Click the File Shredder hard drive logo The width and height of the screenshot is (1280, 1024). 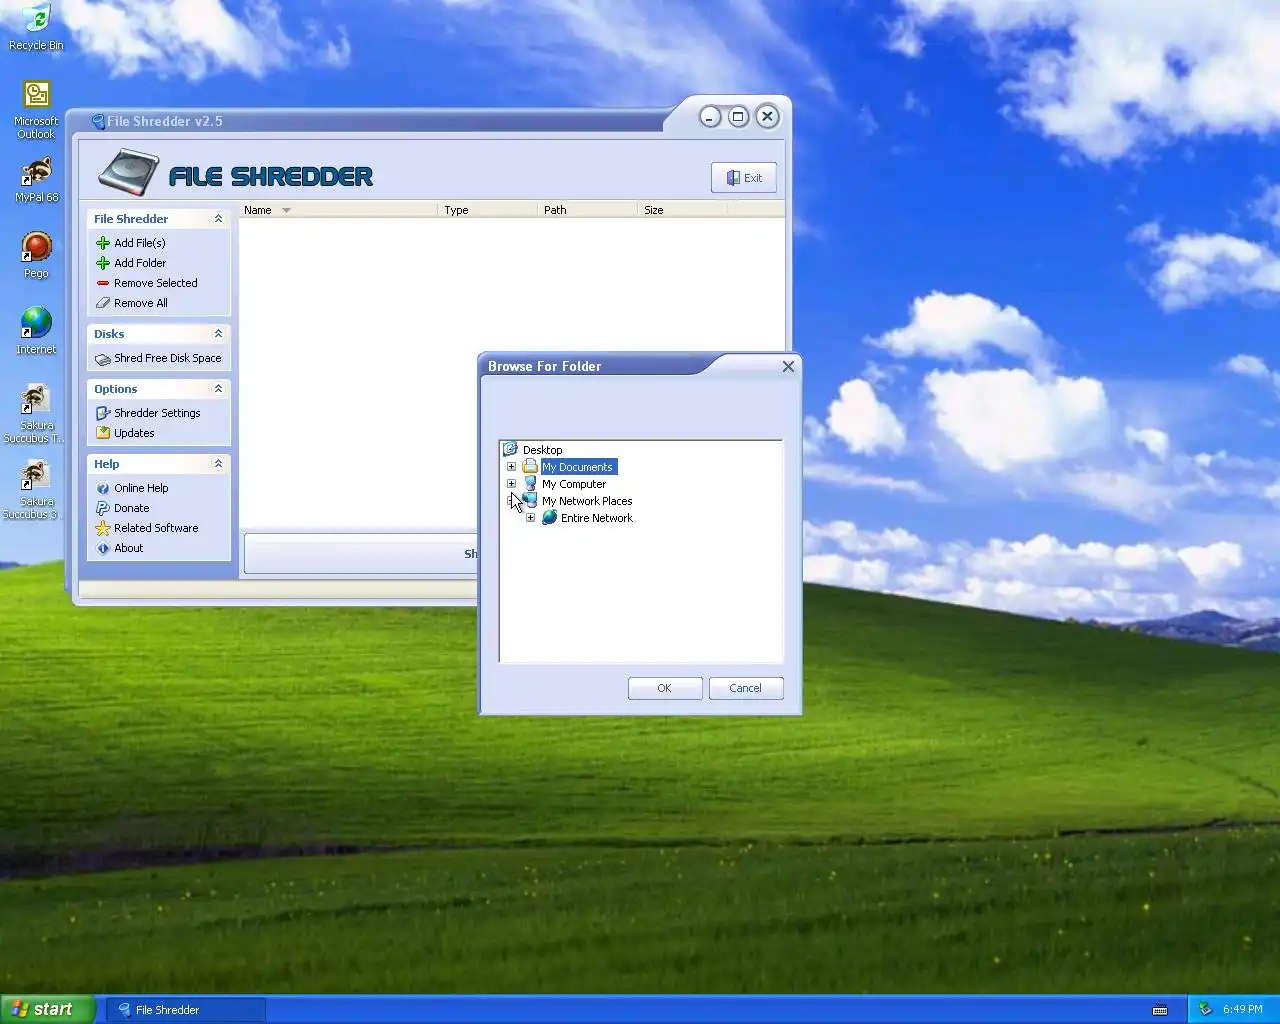128,172
